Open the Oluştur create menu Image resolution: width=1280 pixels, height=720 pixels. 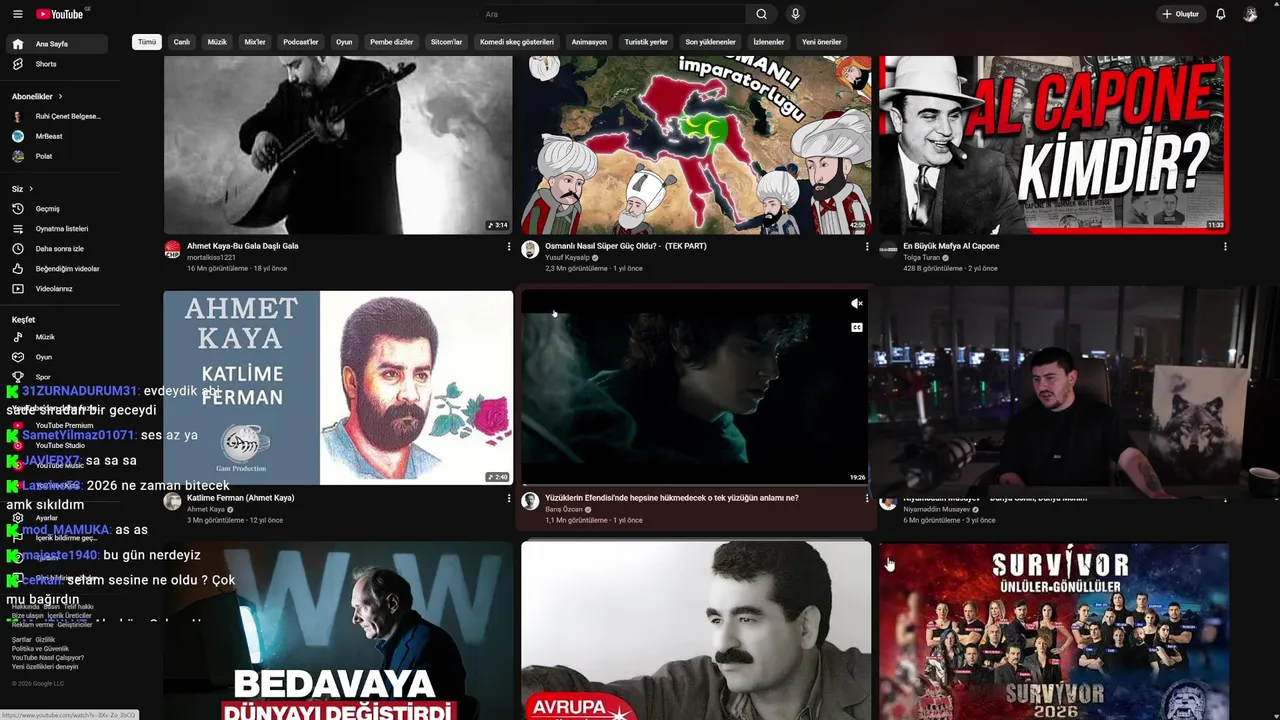[x=1180, y=14]
